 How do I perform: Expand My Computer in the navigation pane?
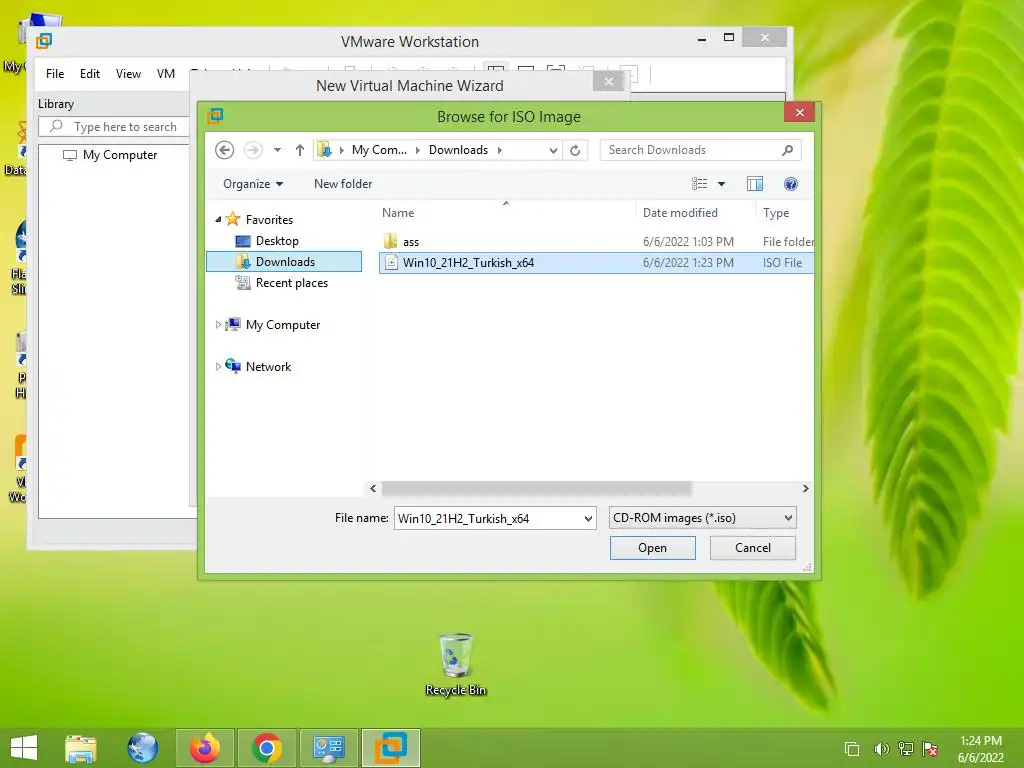pos(218,325)
